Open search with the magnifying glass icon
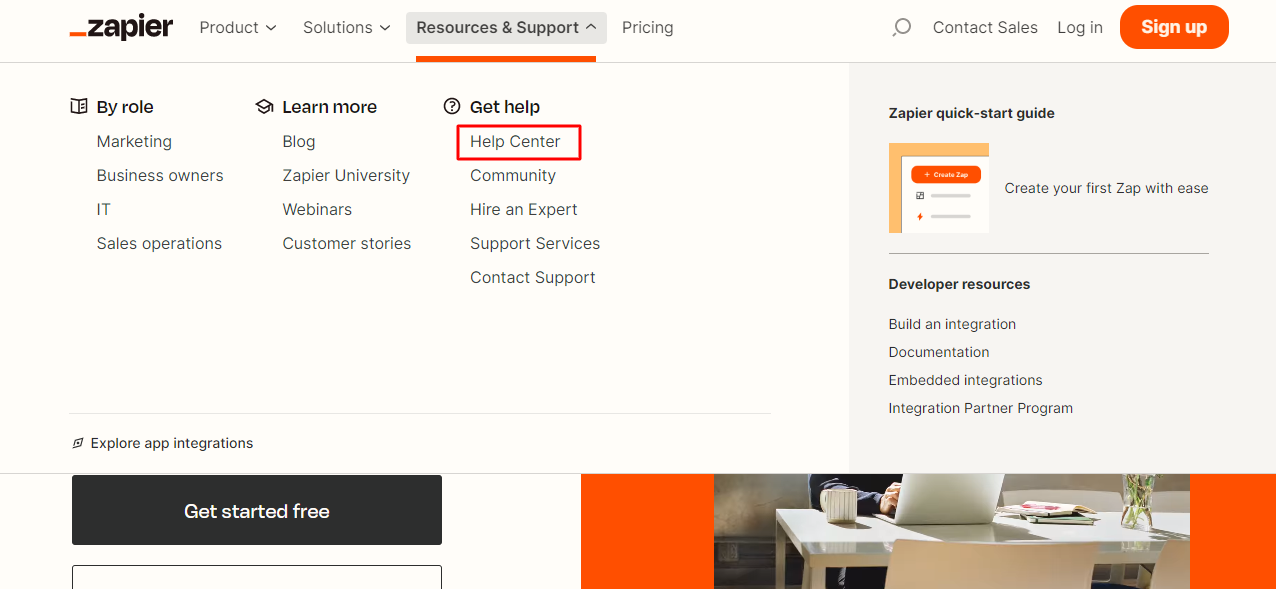1276x589 pixels. (x=901, y=28)
